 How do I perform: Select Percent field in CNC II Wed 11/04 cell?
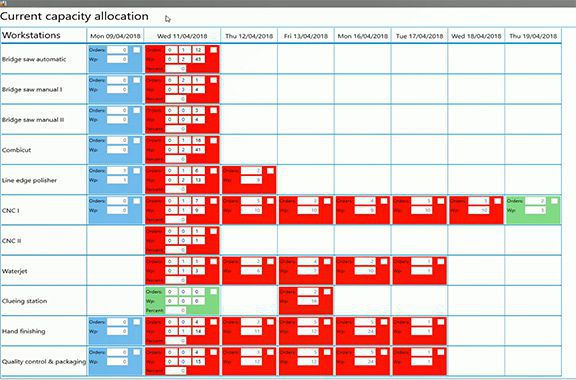[176, 250]
